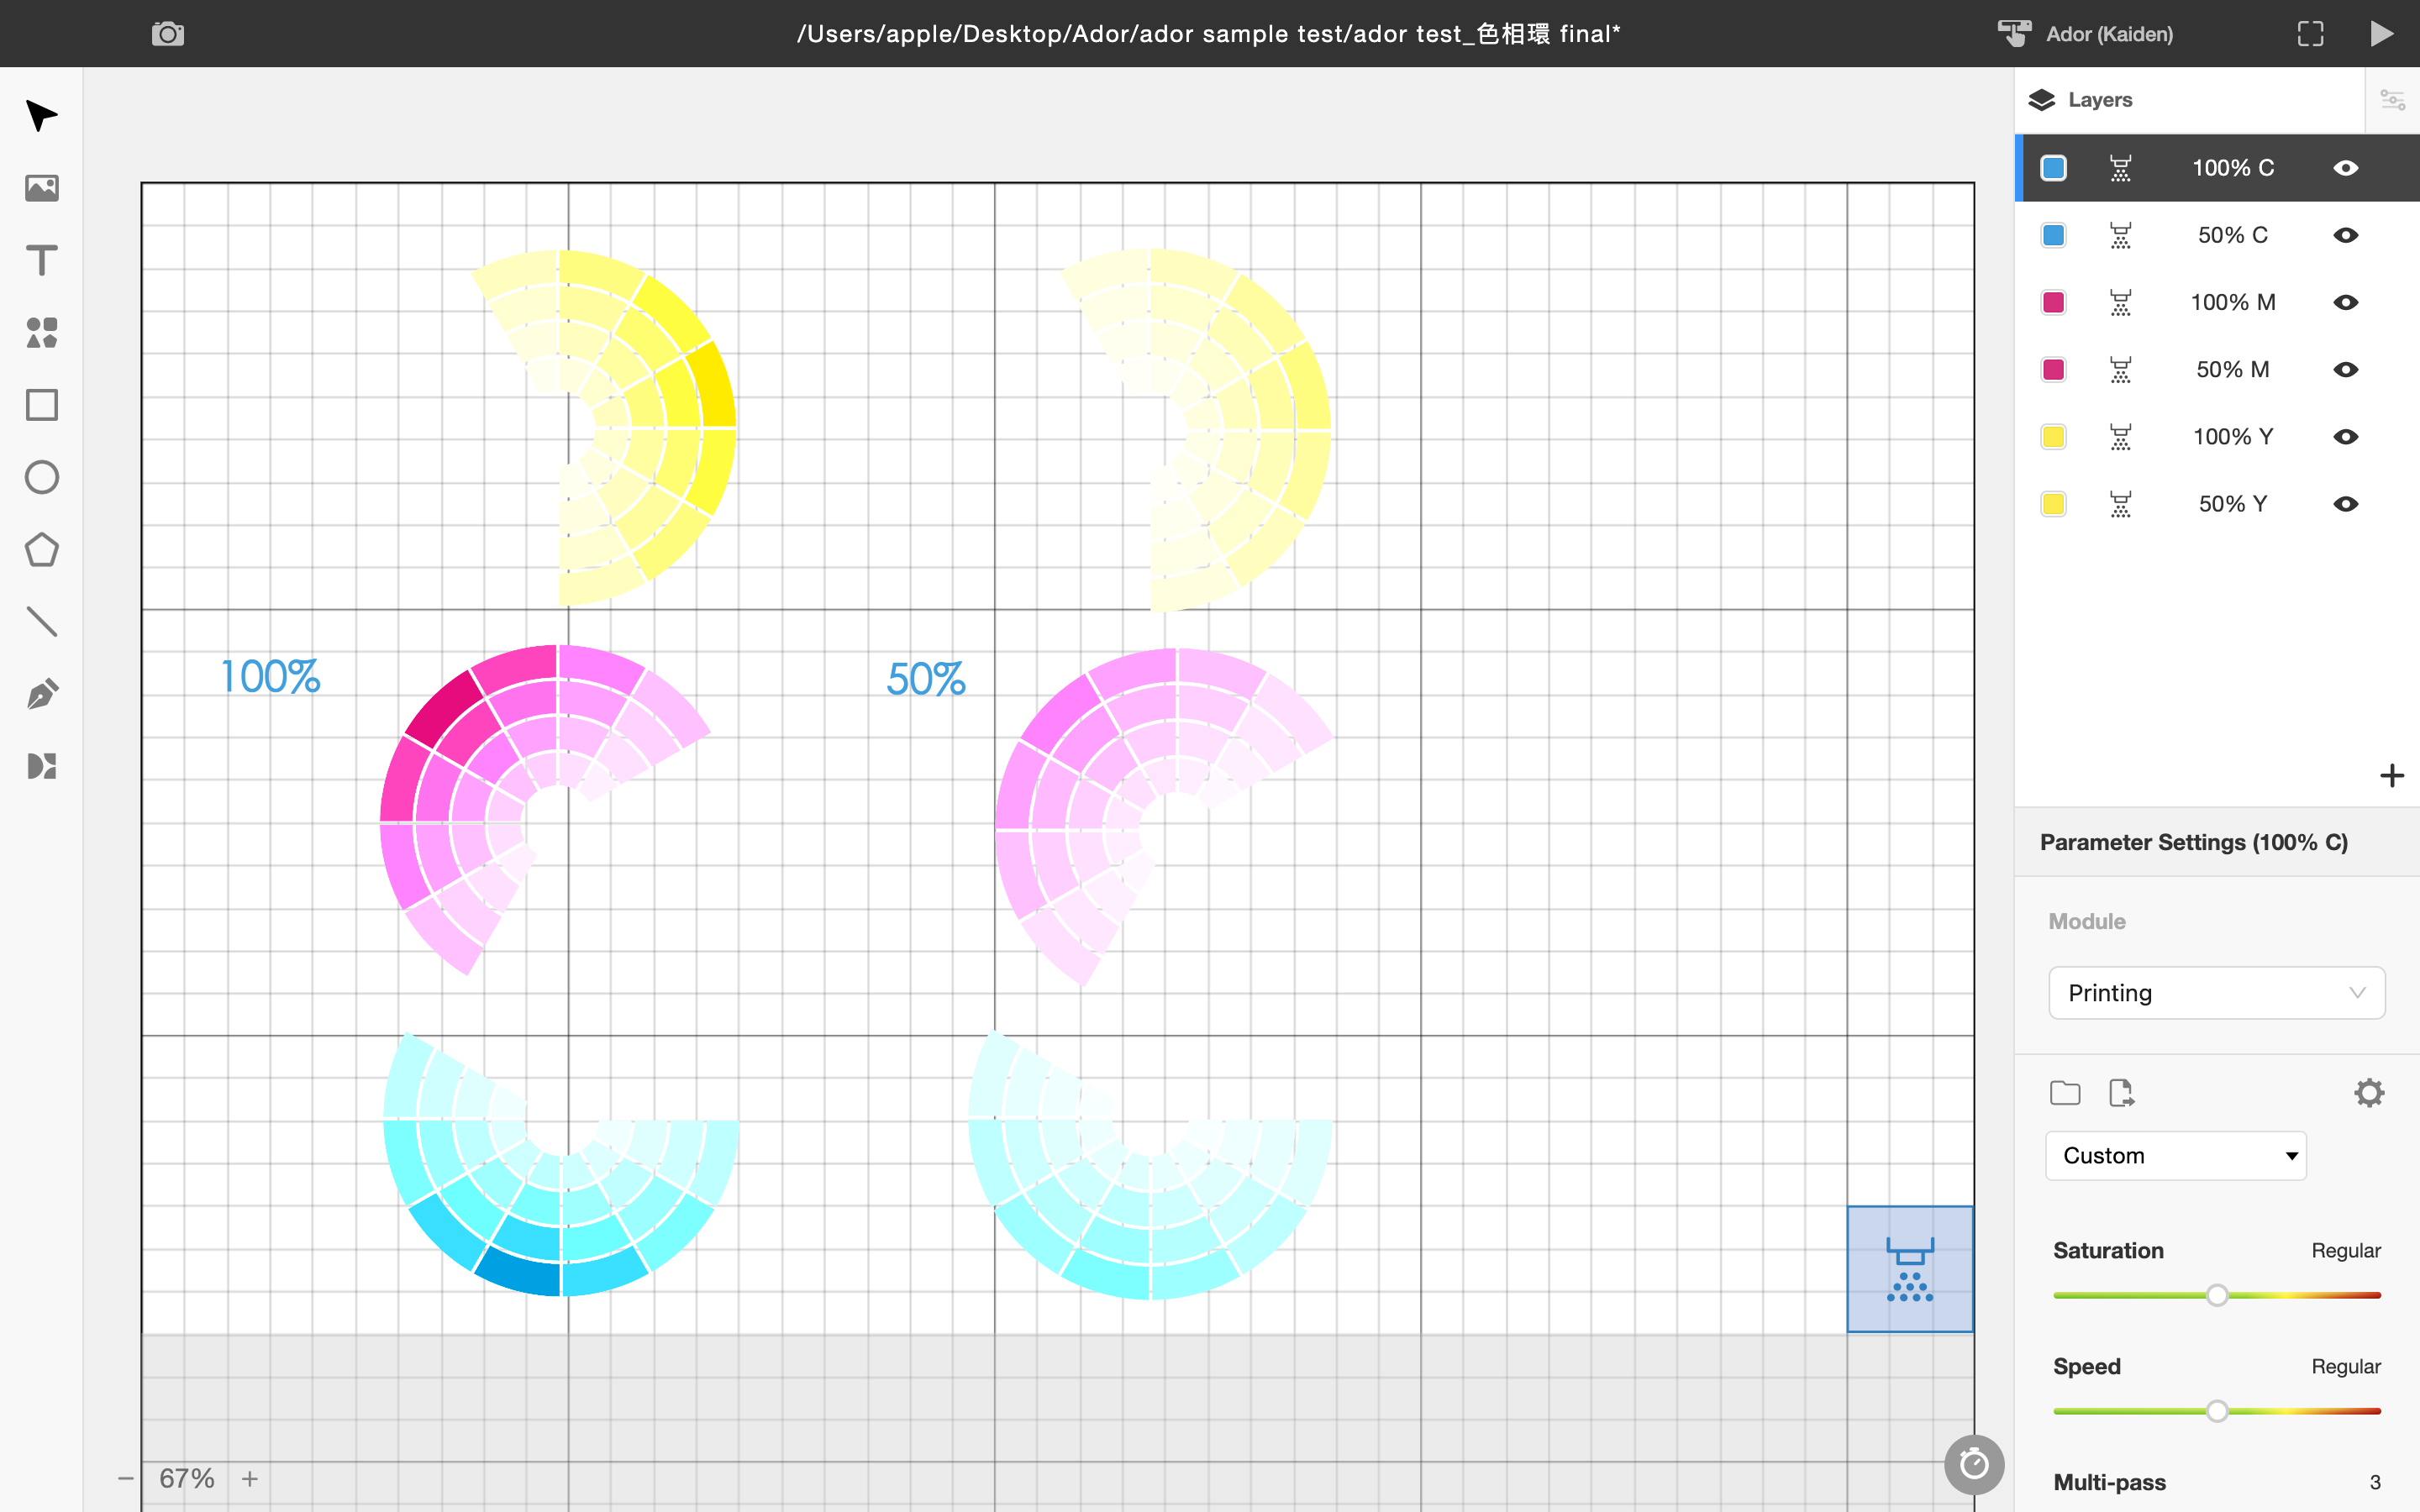The height and width of the screenshot is (1512, 2420).
Task: Select the 100% C layer
Action: (2232, 167)
